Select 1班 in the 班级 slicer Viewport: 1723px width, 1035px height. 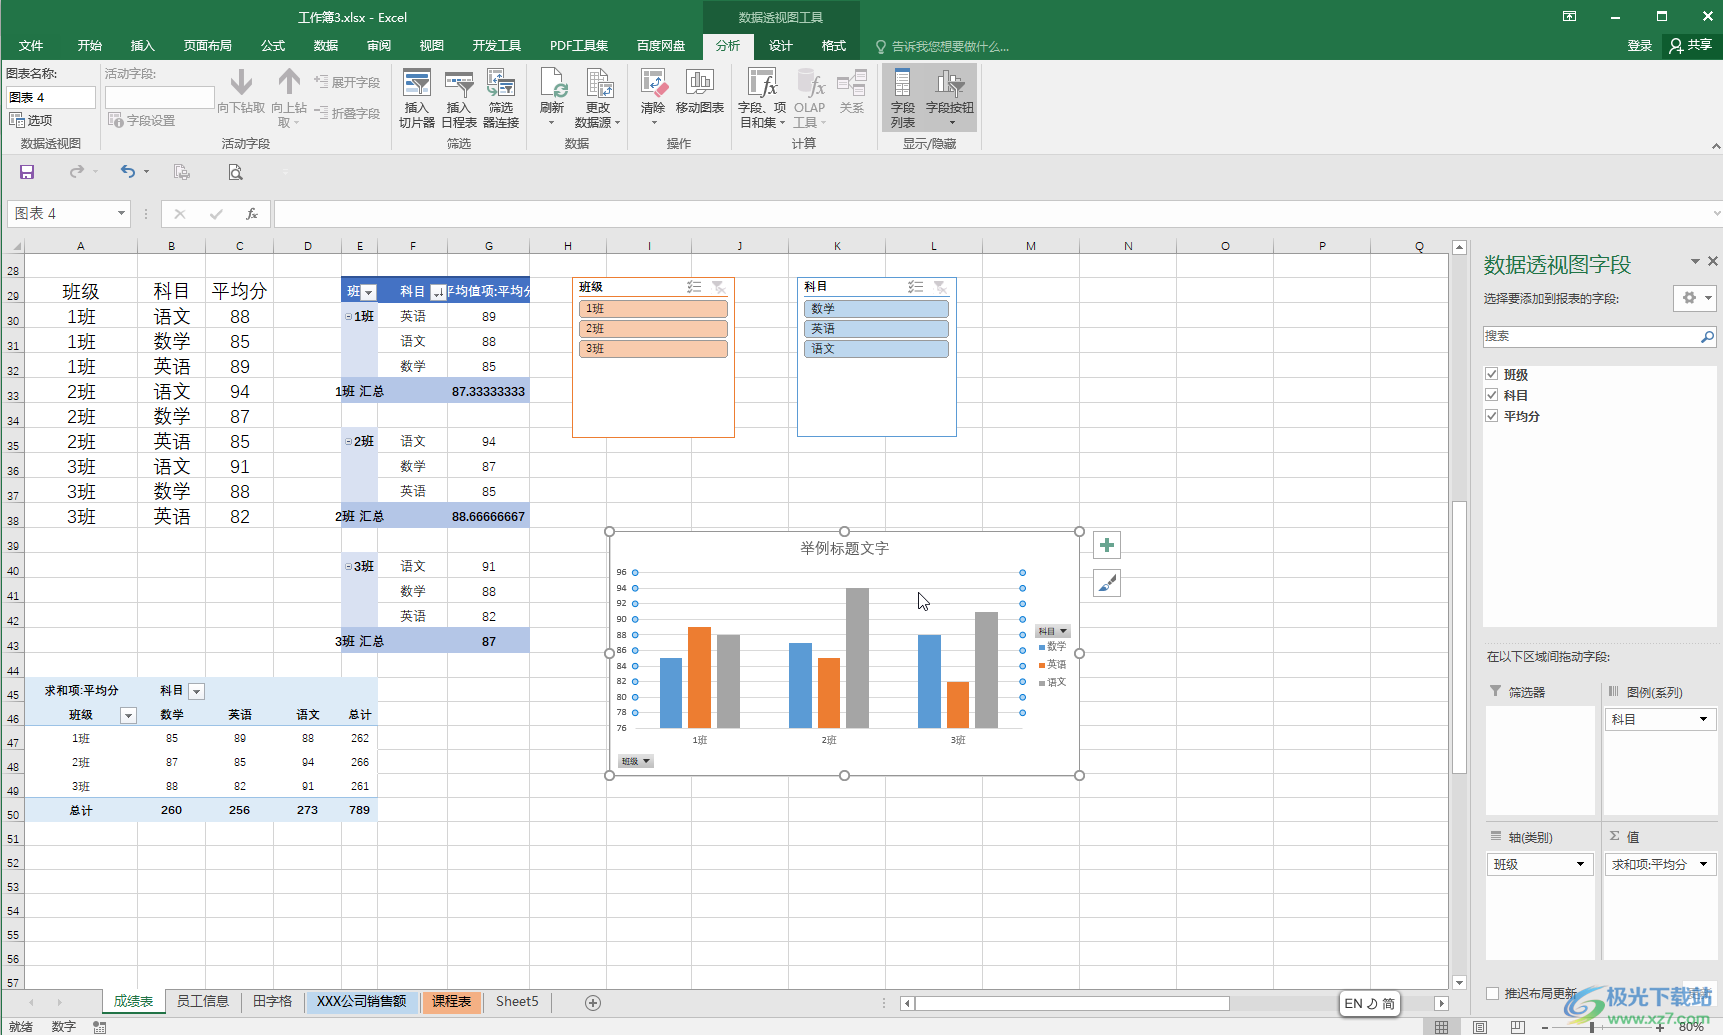[653, 309]
